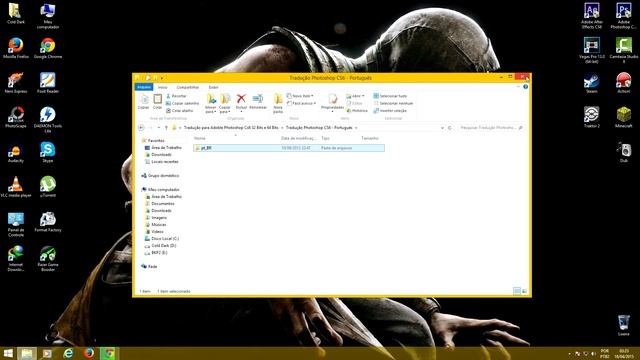Click the Colar clipboard icon
640x360 pixels.
[158, 101]
